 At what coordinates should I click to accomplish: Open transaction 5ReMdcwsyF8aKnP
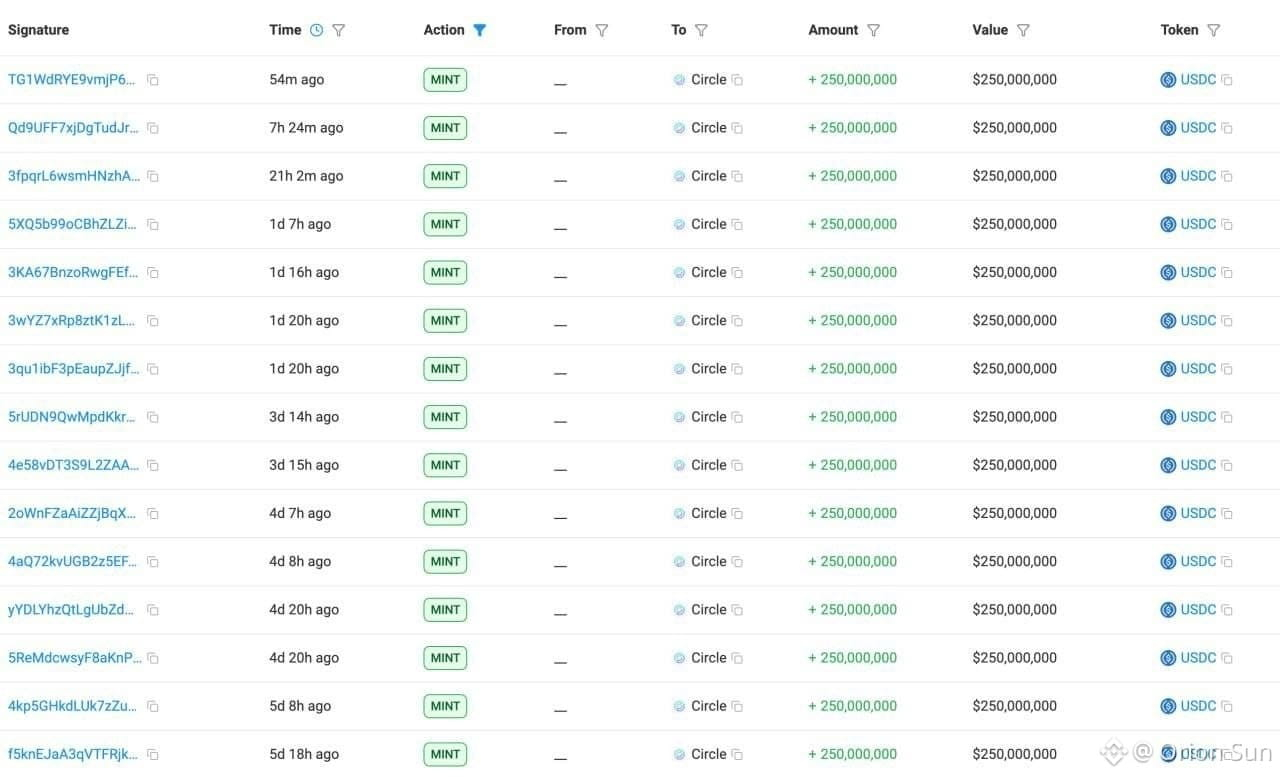click(x=75, y=657)
